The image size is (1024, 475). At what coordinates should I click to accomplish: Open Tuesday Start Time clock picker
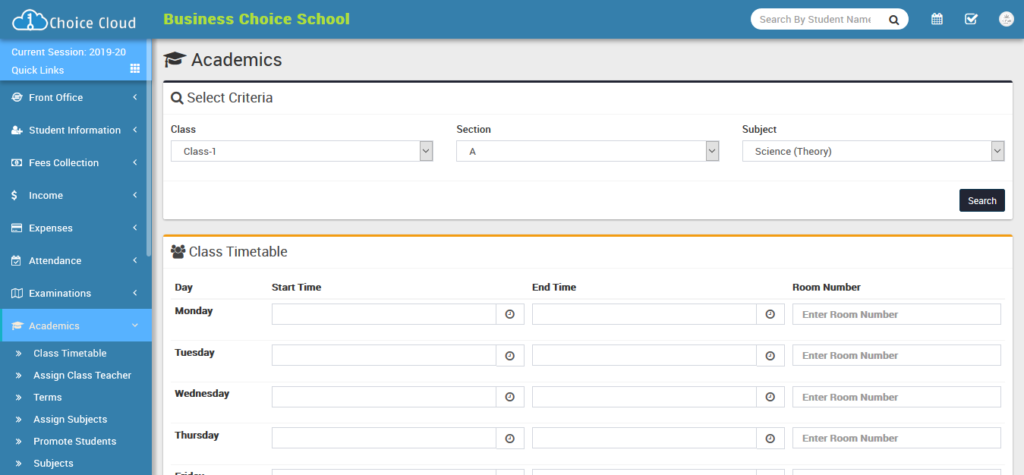coord(510,355)
